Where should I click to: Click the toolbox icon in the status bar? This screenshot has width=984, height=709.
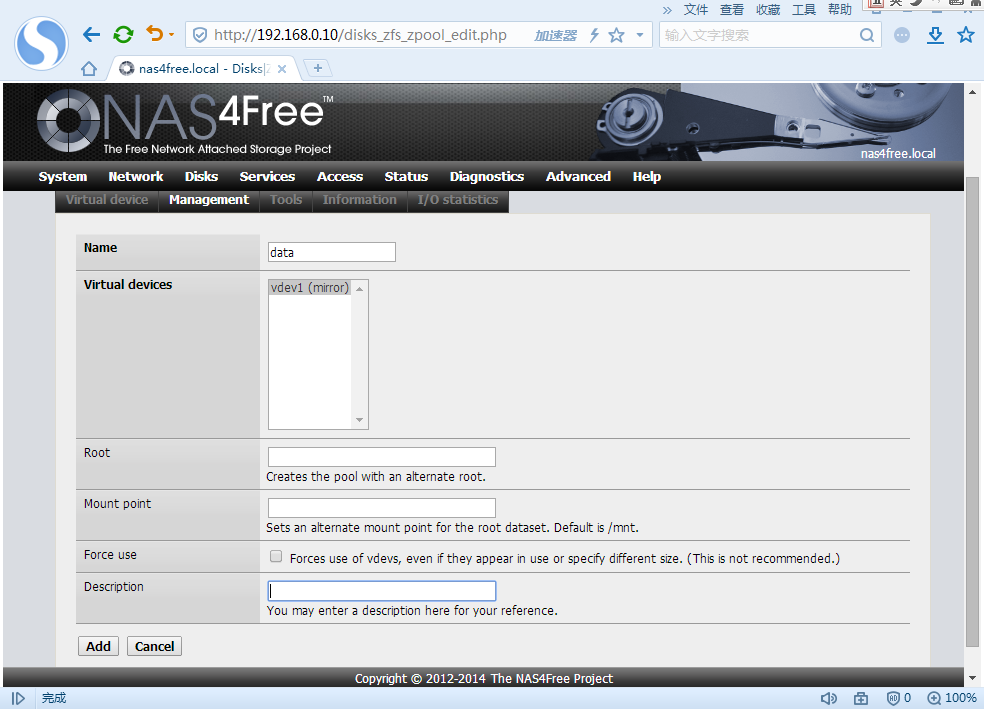(x=861, y=698)
